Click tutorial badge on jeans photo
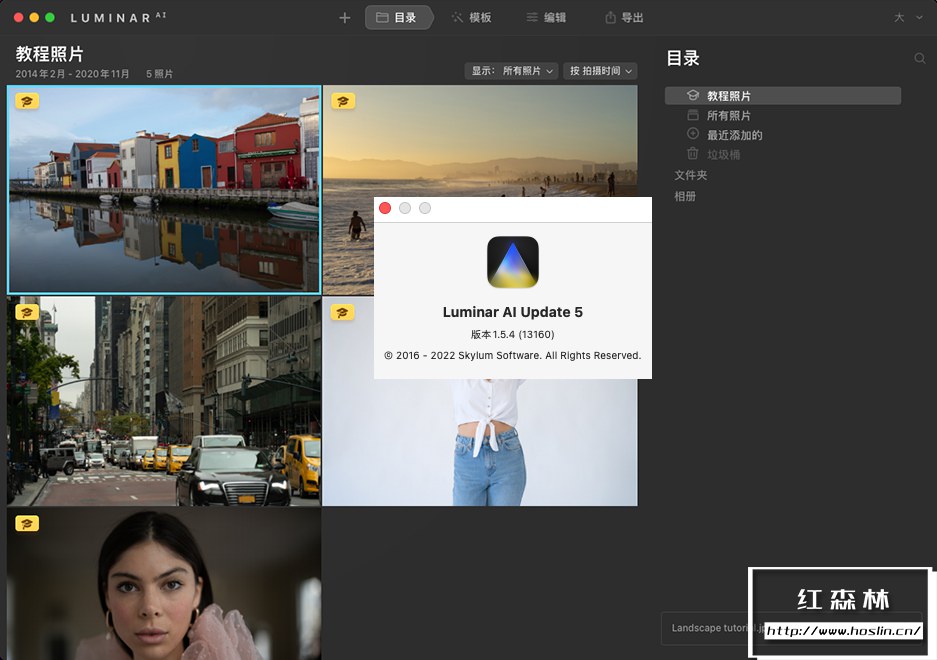This screenshot has height=660, width=937. click(x=342, y=312)
